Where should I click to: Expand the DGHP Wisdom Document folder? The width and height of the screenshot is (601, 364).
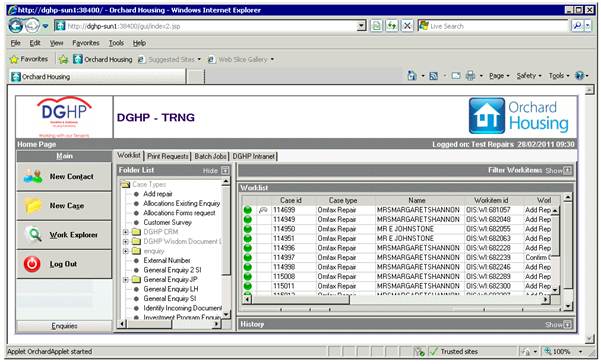tap(125, 241)
